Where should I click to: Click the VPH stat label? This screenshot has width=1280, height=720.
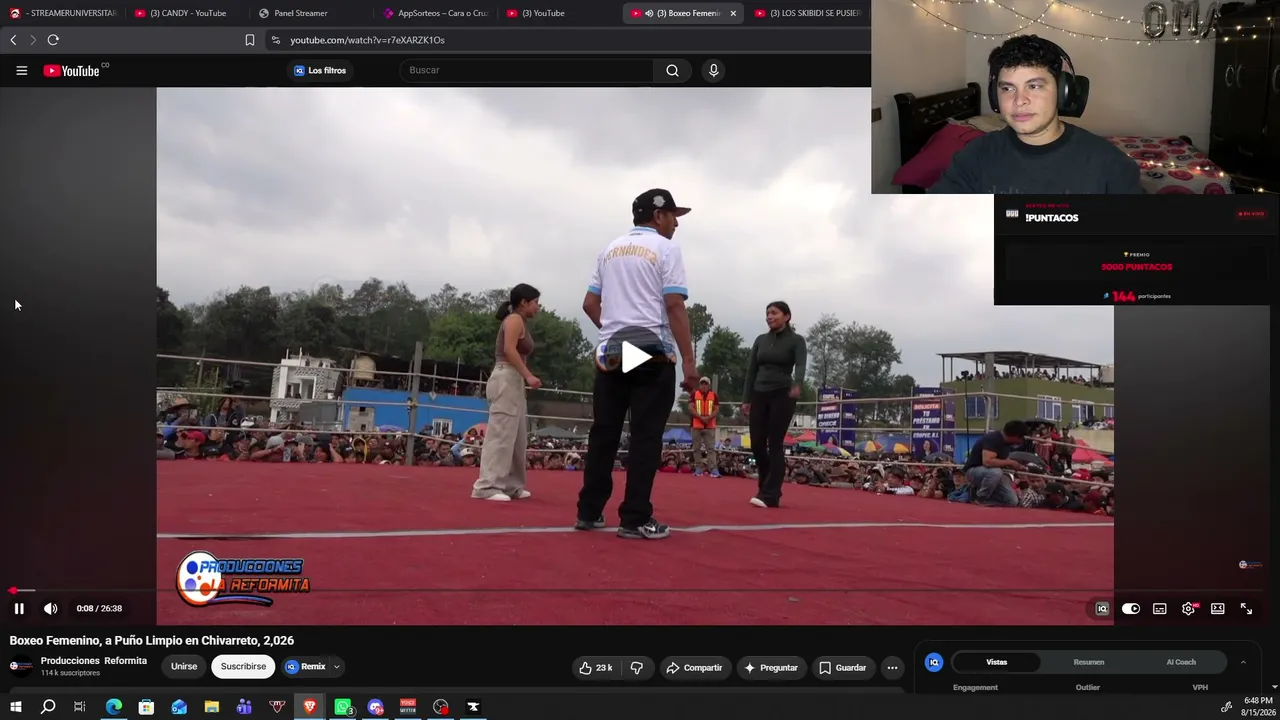point(1200,687)
